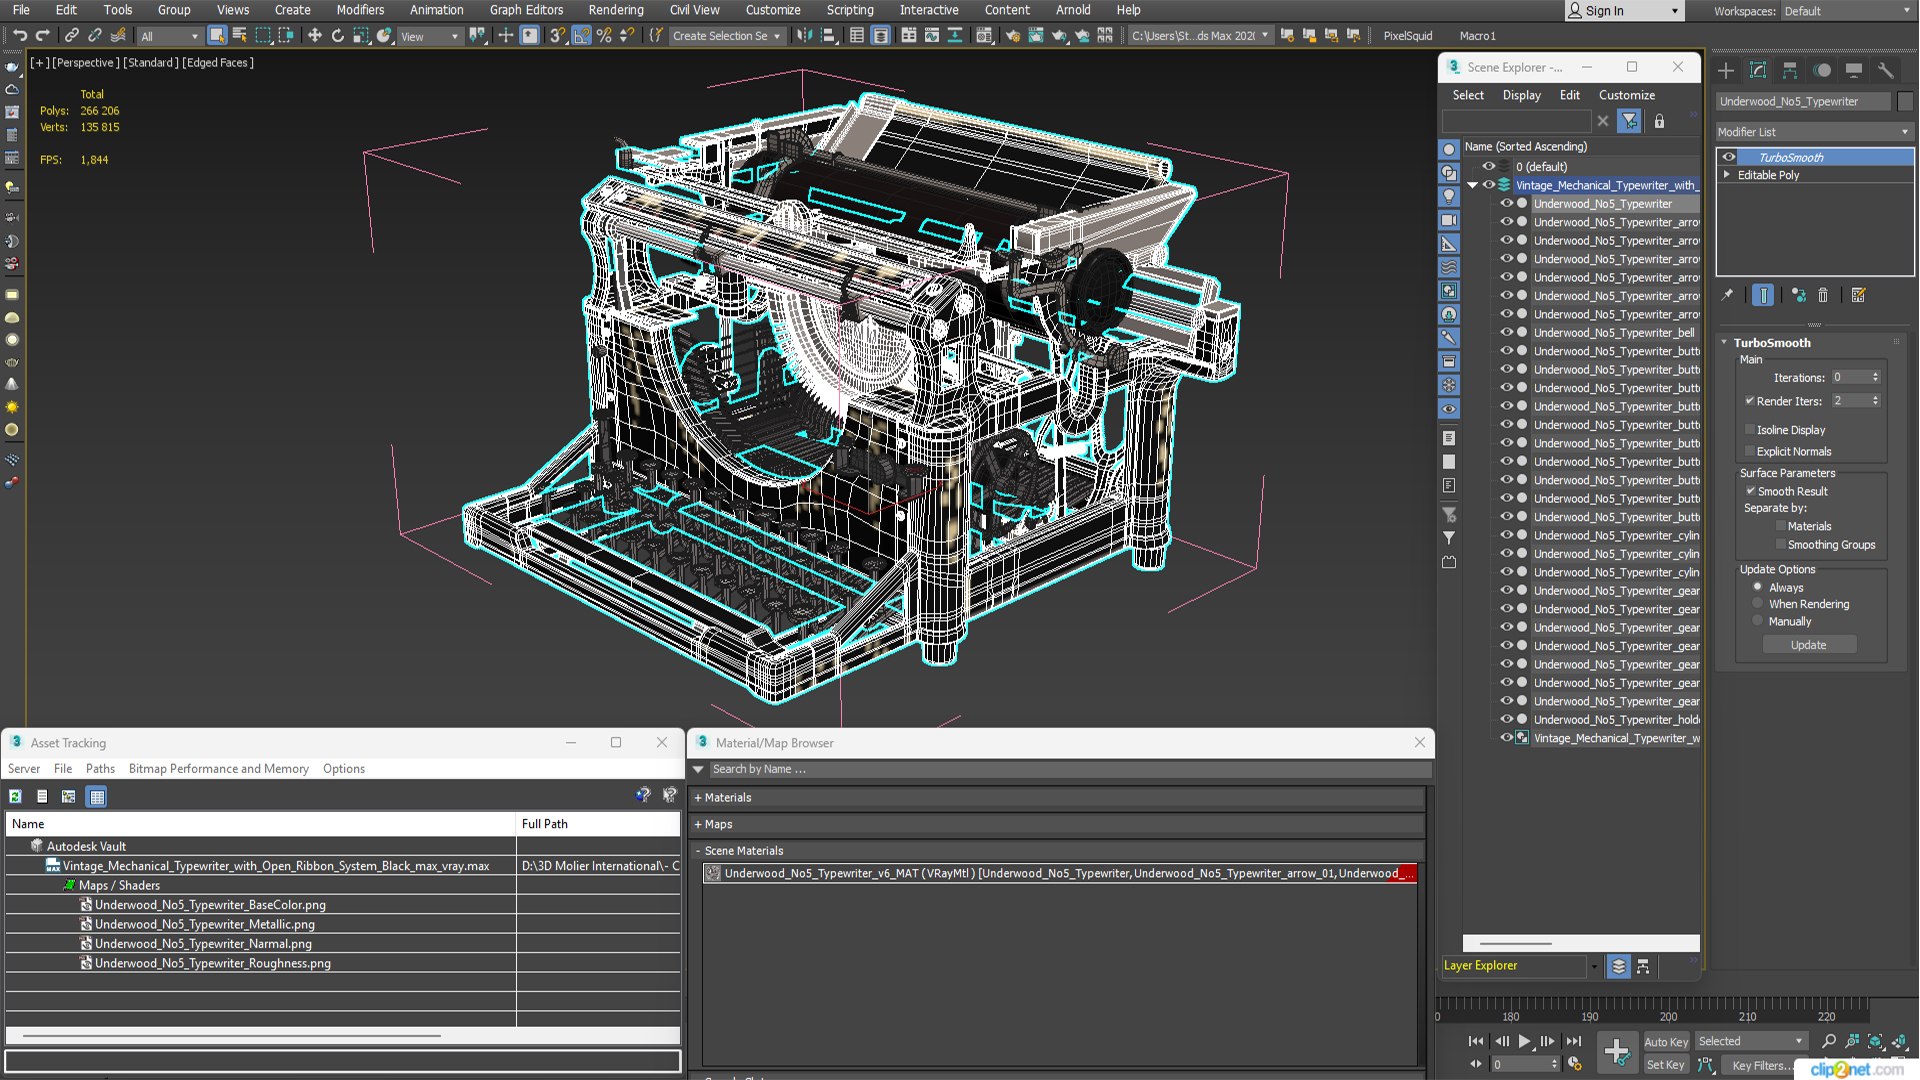
Task: Click the TurboSmooth Update button
Action: click(1808, 645)
